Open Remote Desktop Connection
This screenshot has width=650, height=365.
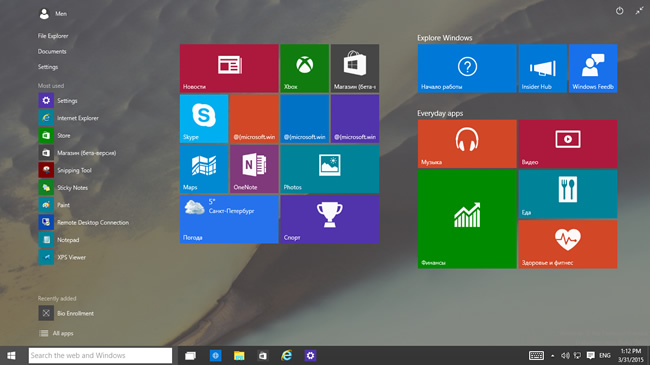point(84,222)
